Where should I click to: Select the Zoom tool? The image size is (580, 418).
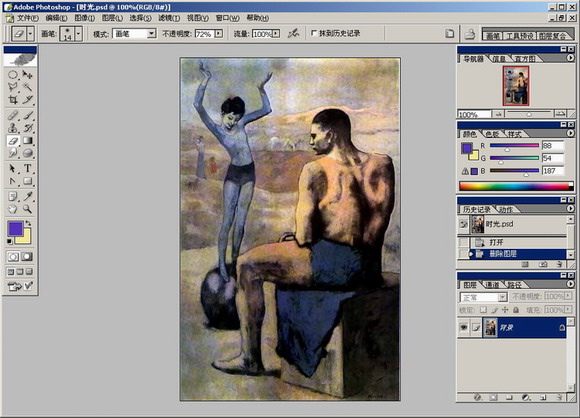click(x=27, y=209)
